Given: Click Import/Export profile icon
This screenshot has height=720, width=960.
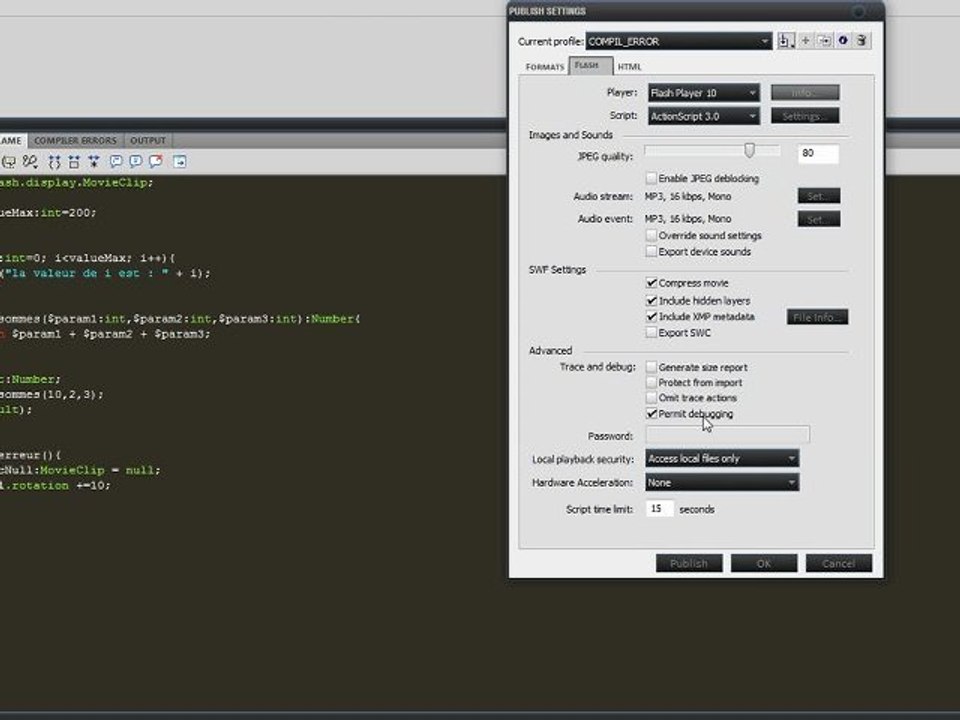Looking at the screenshot, I should click(x=786, y=41).
